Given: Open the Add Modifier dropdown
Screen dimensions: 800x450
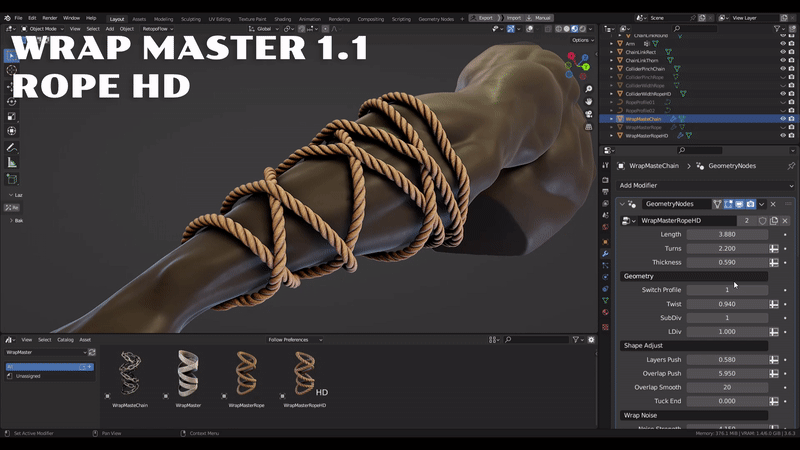Looking at the screenshot, I should click(706, 186).
